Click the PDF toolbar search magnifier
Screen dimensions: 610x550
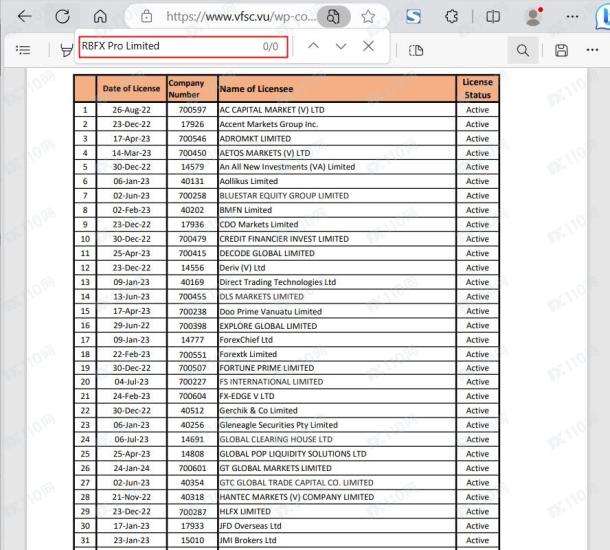[523, 50]
